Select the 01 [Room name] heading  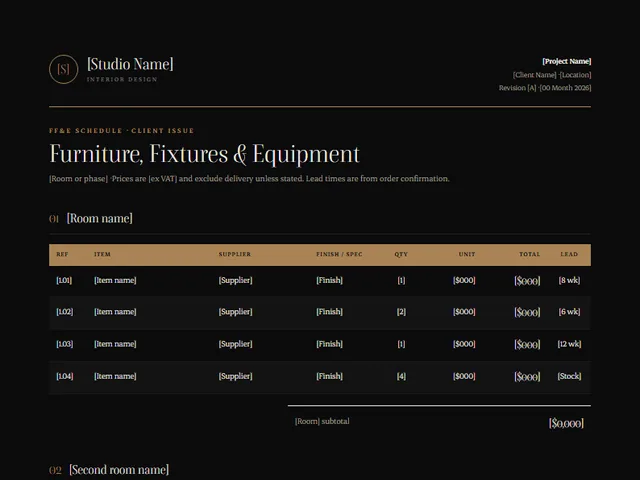[91, 218]
